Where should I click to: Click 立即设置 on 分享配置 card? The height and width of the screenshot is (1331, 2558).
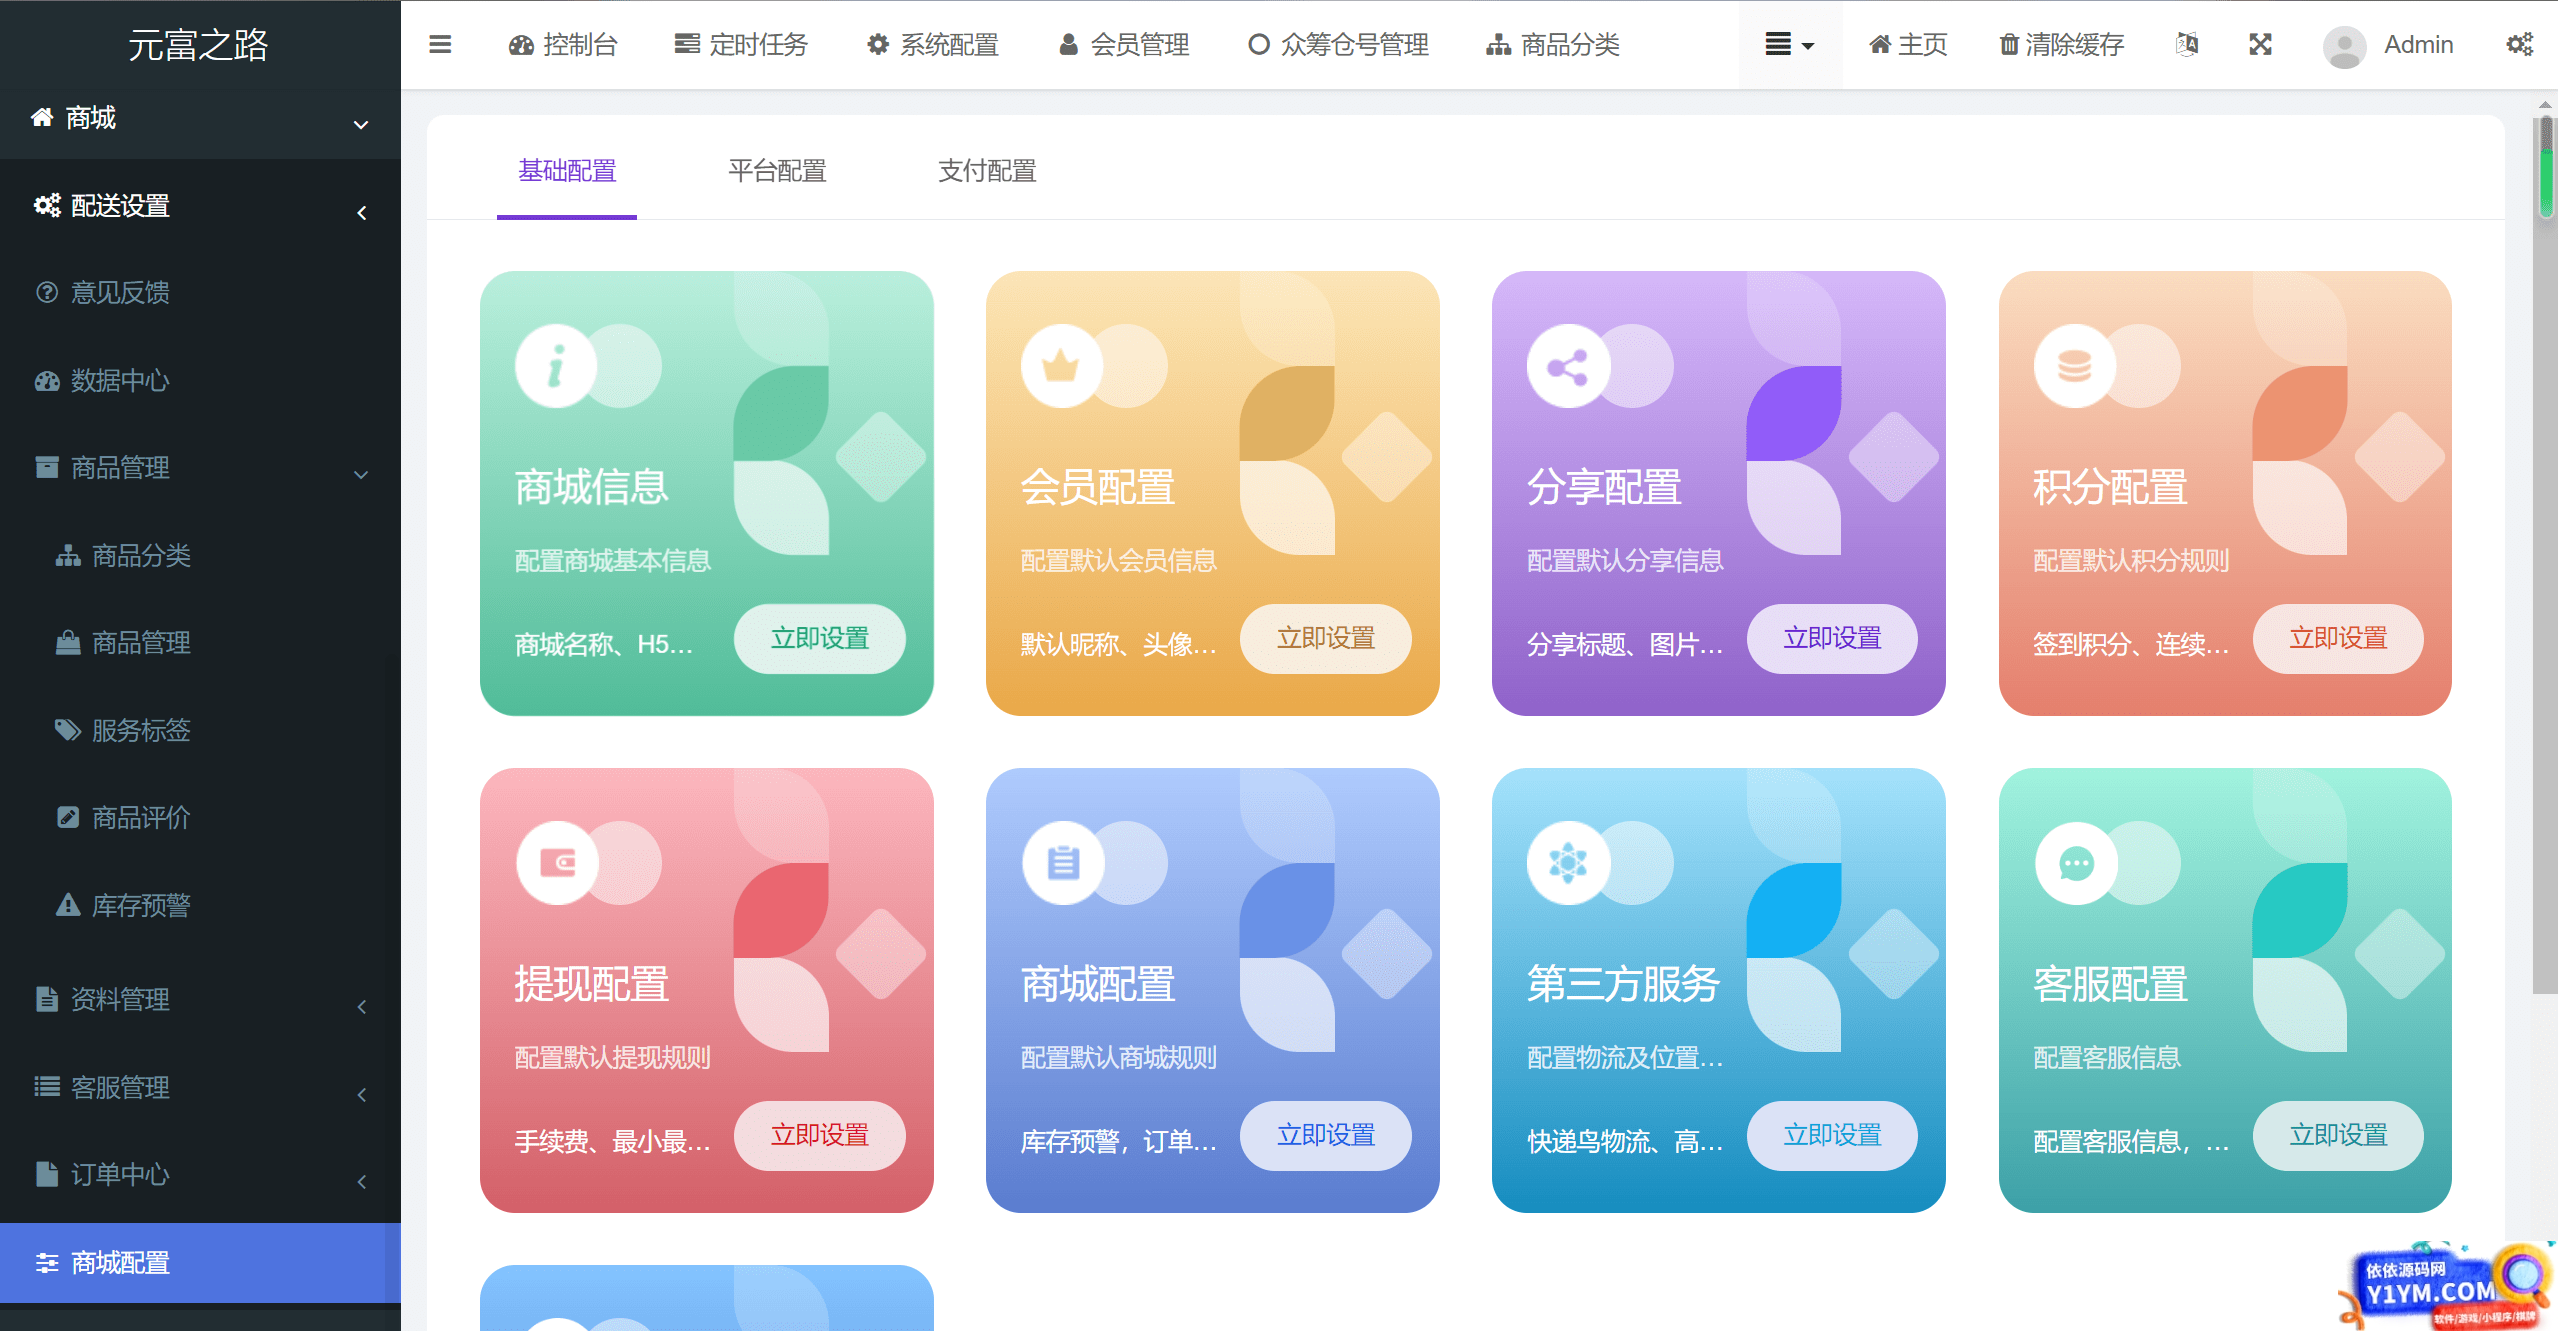[1832, 638]
